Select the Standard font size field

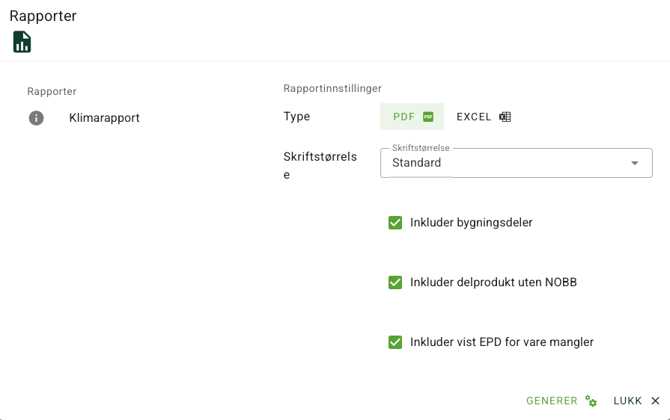(500, 163)
